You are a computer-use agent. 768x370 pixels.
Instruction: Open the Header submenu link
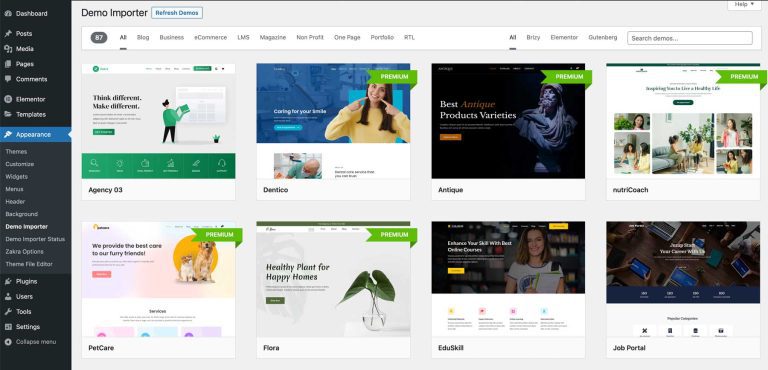[15, 202]
